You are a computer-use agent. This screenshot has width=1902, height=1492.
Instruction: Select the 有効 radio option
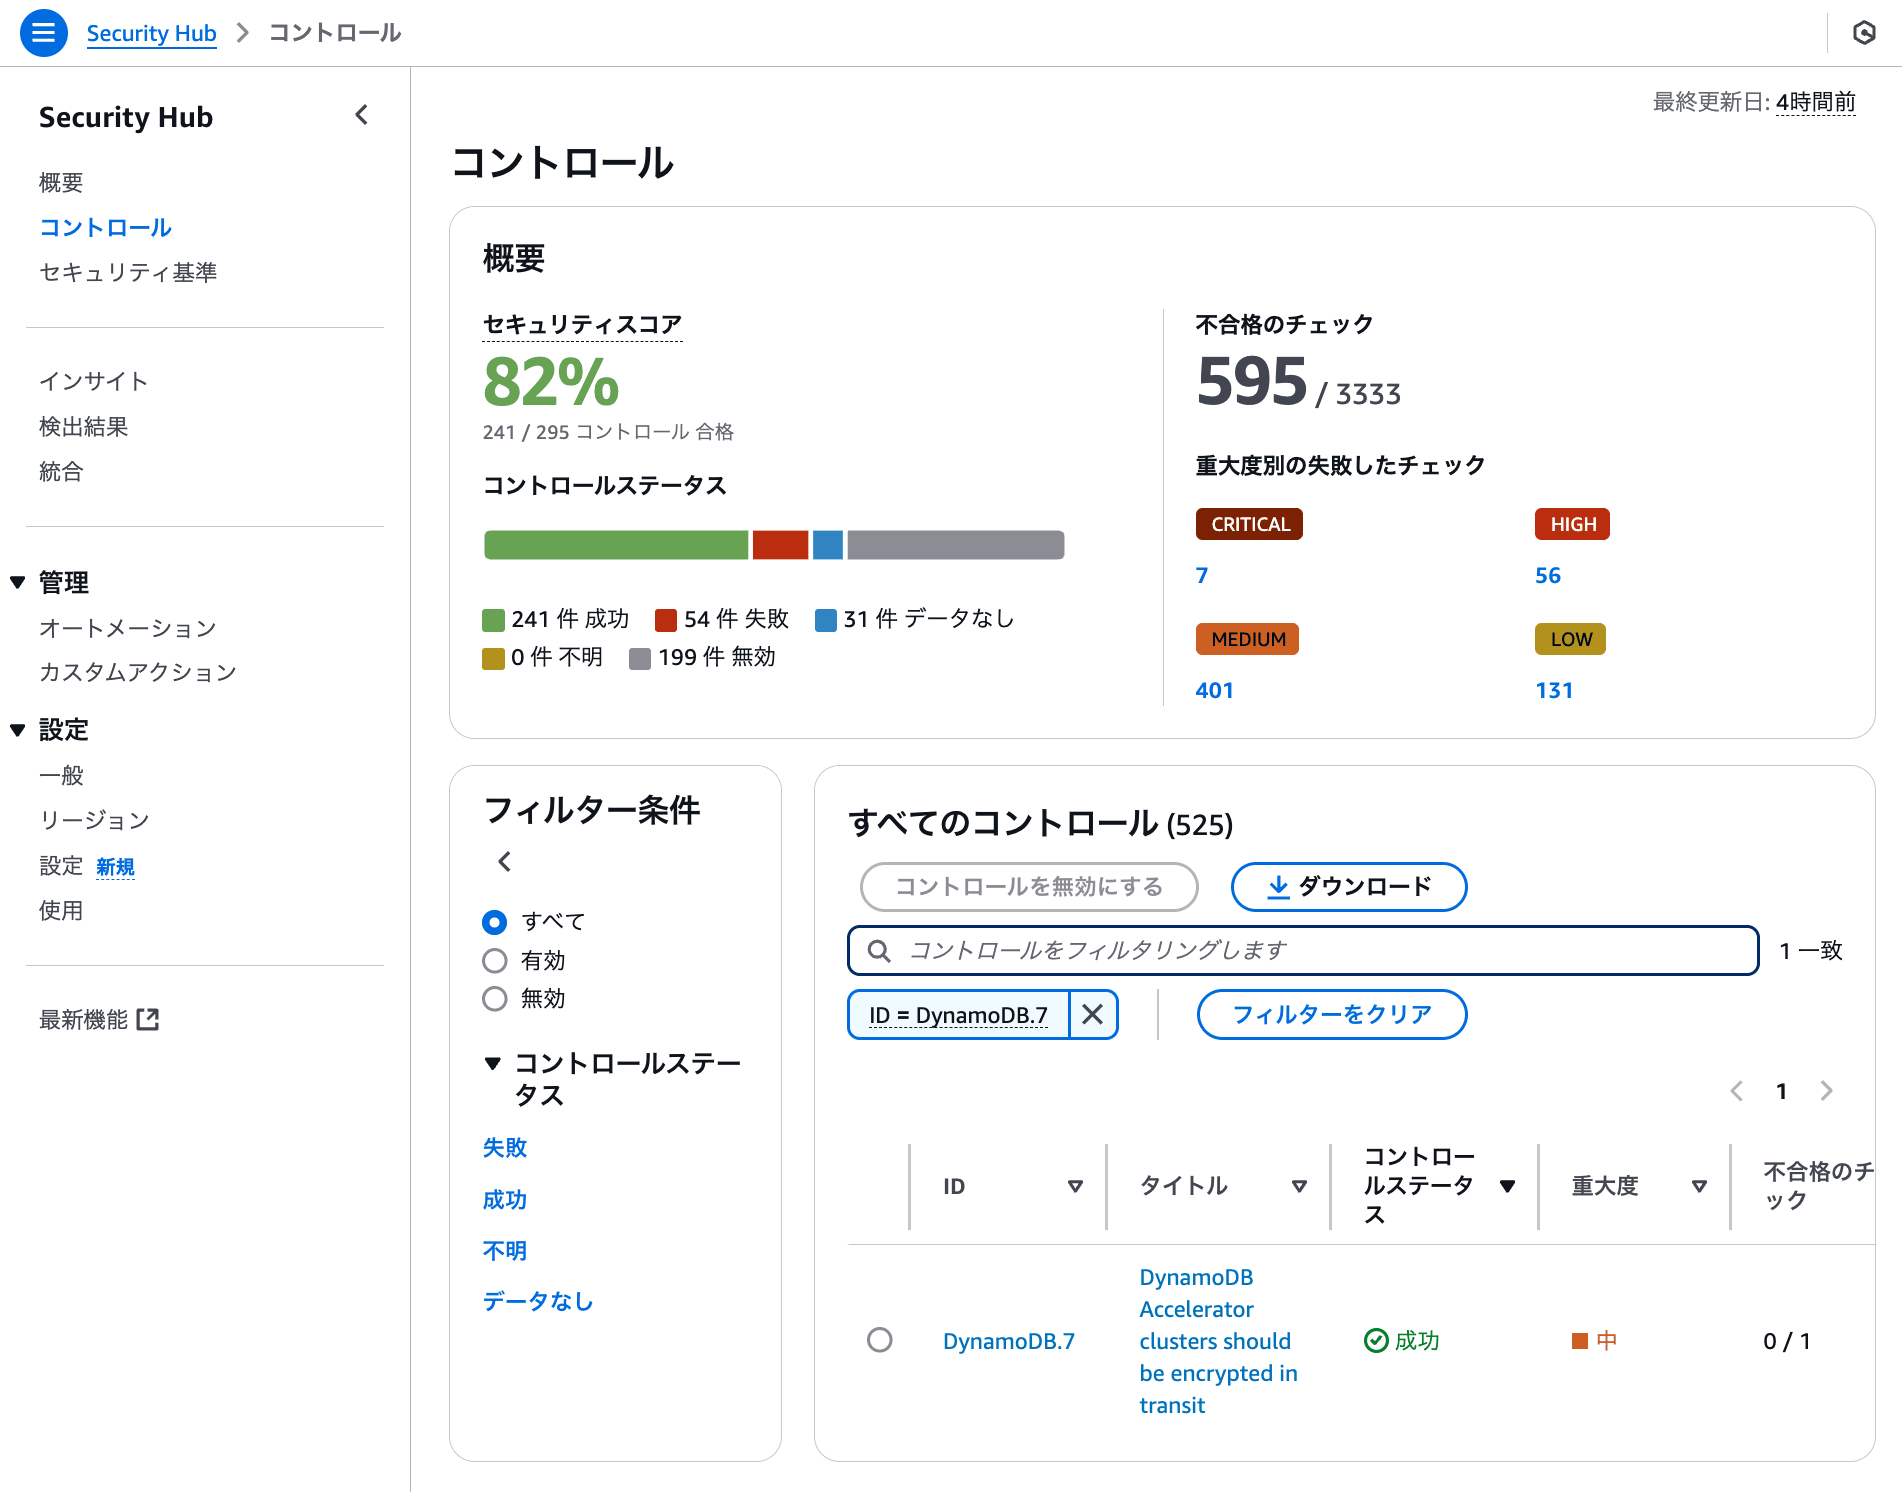coord(495,961)
